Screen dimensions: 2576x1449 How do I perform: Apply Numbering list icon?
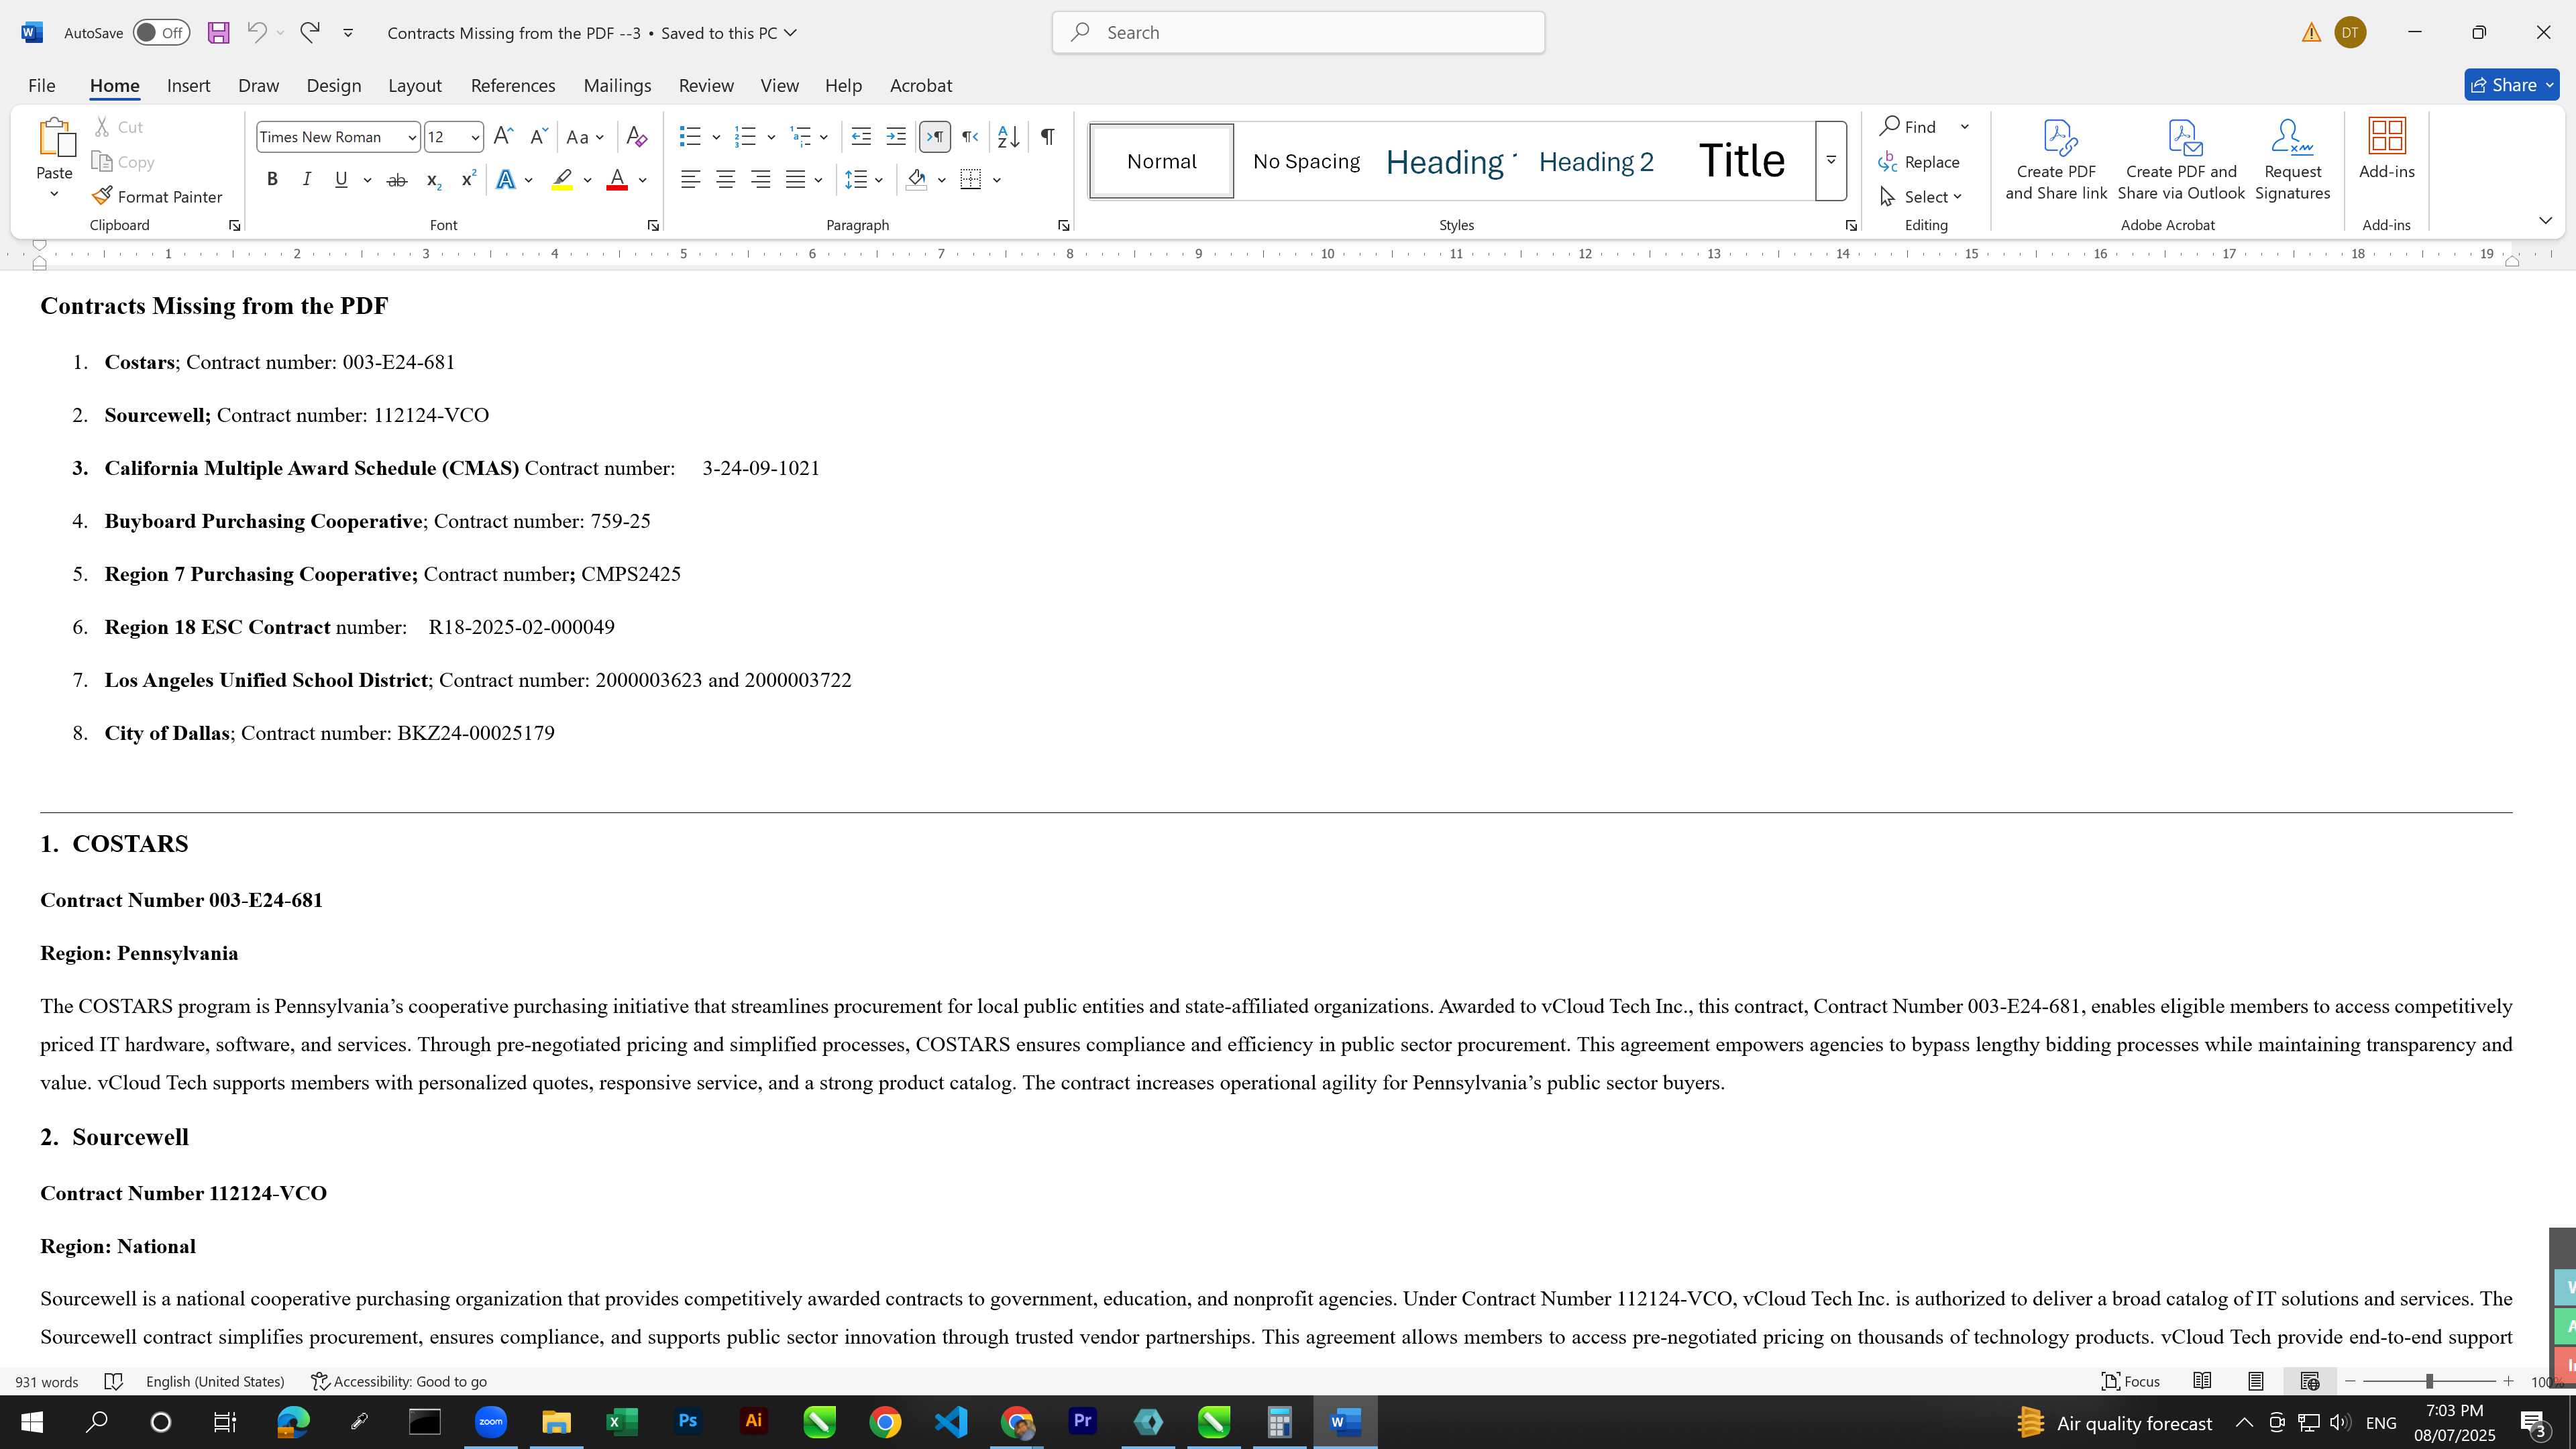745,137
